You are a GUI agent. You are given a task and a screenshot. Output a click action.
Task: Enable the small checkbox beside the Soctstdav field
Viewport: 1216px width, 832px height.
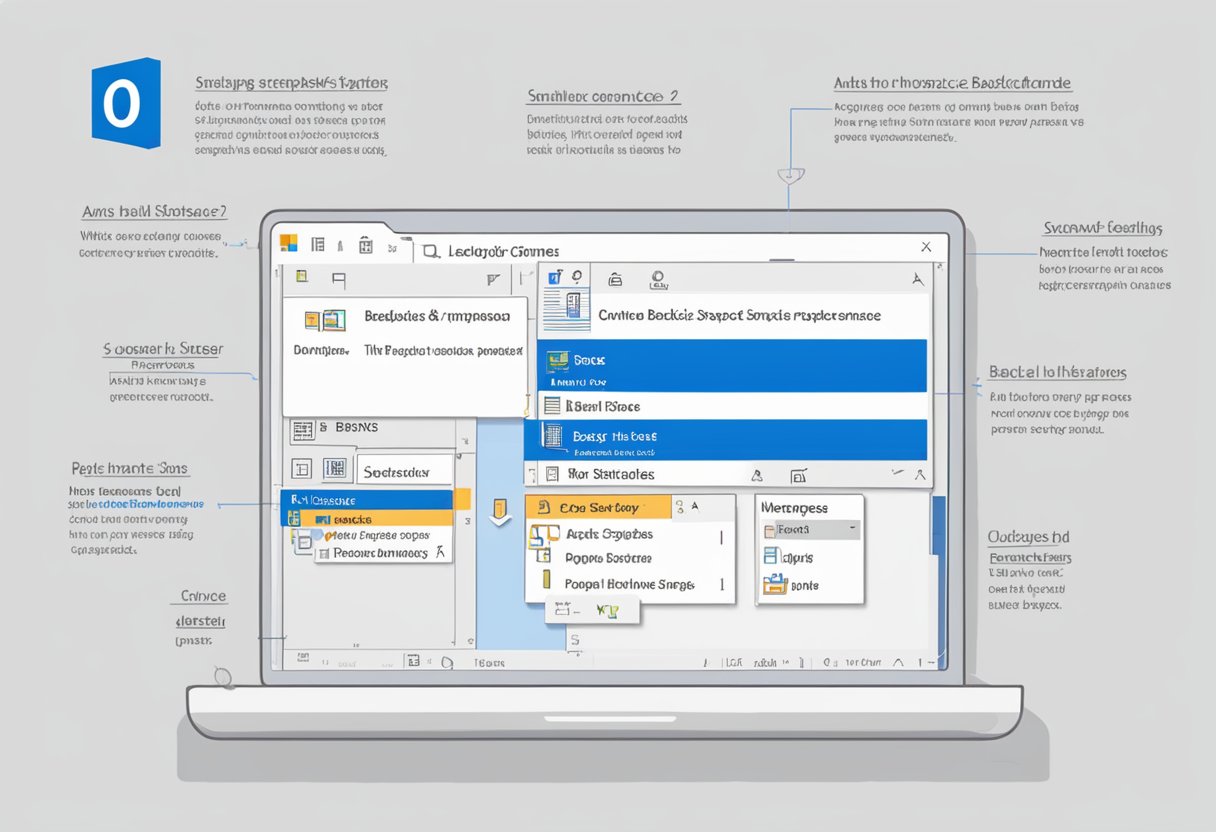tap(335, 469)
